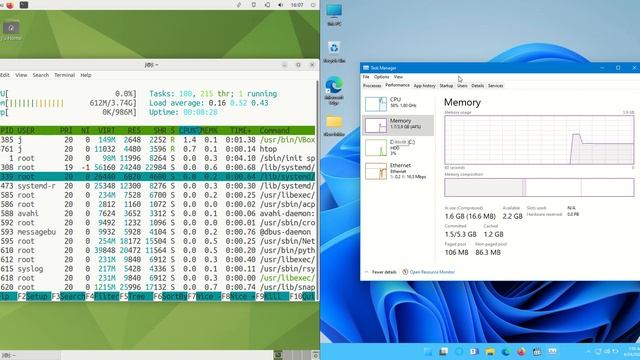The height and width of the screenshot is (360, 640).
Task: Sort htop by the VIRT column header
Action: tap(107, 131)
